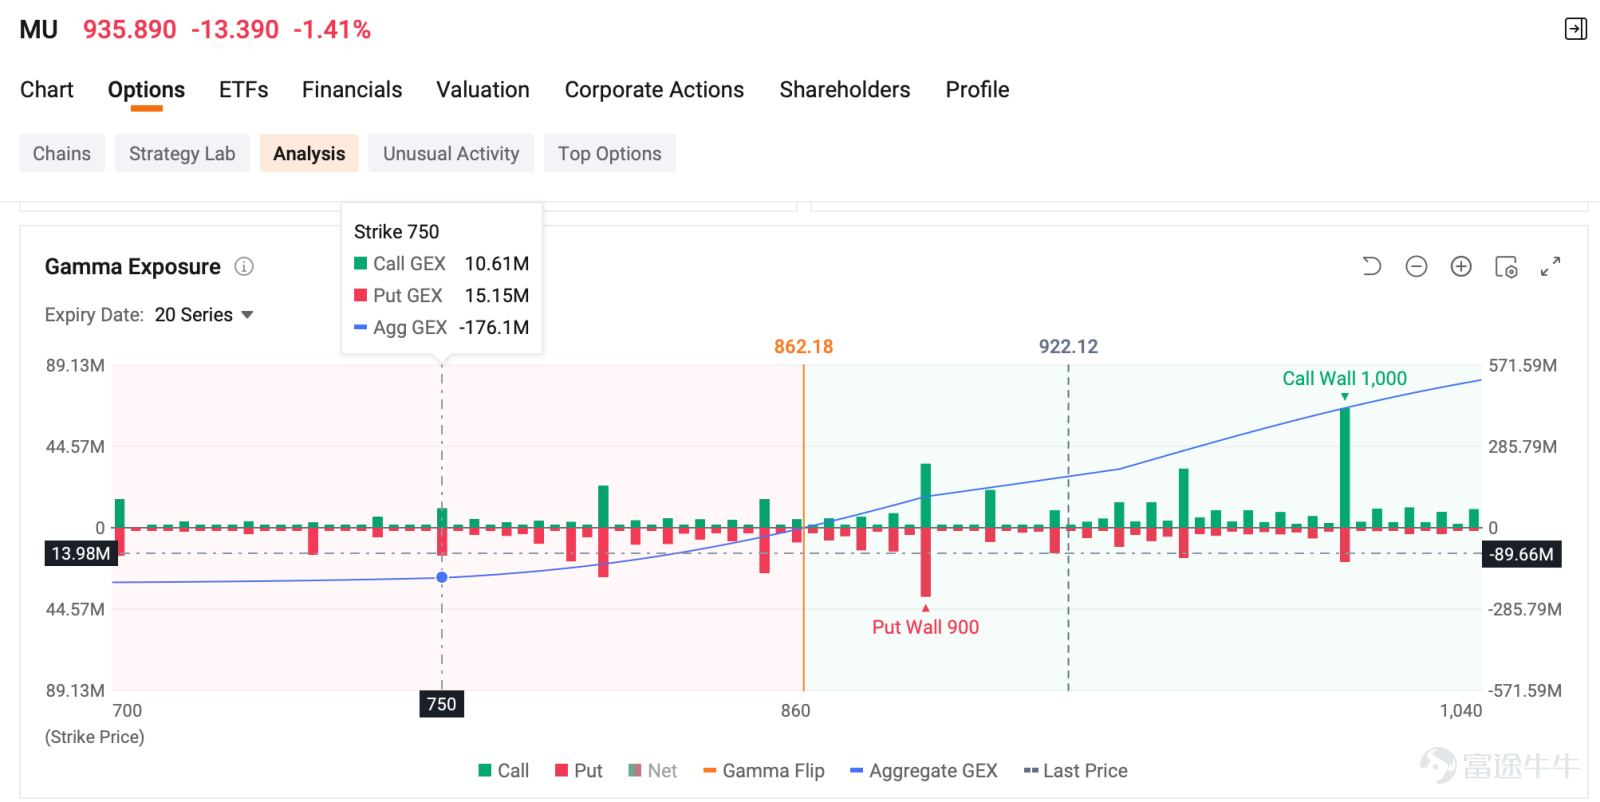Open chart display settings icon
The width and height of the screenshot is (1600, 802).
[1506, 266]
